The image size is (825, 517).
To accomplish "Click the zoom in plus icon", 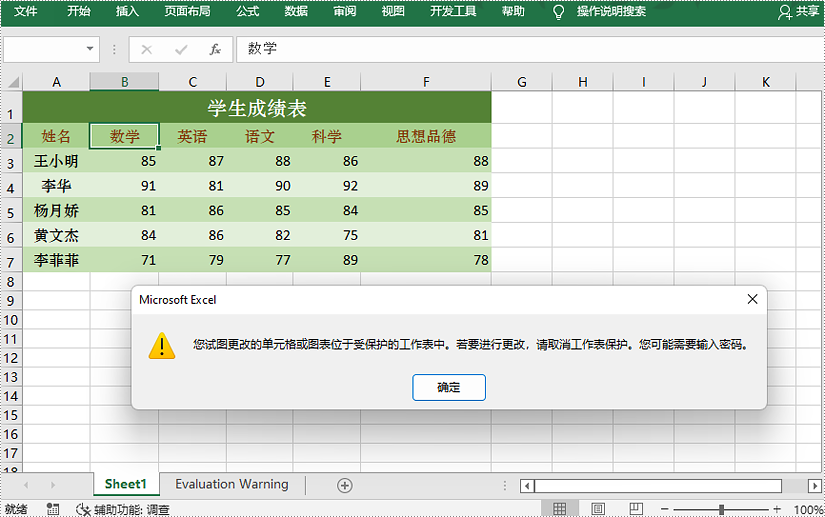I will [777, 509].
